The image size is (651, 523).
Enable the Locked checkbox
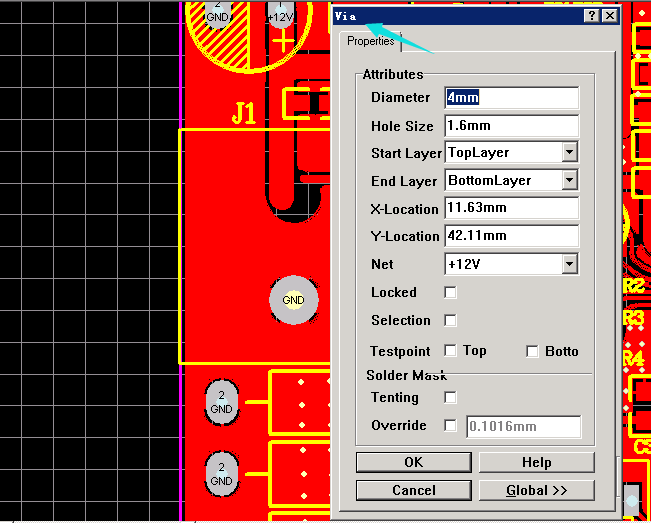click(450, 293)
